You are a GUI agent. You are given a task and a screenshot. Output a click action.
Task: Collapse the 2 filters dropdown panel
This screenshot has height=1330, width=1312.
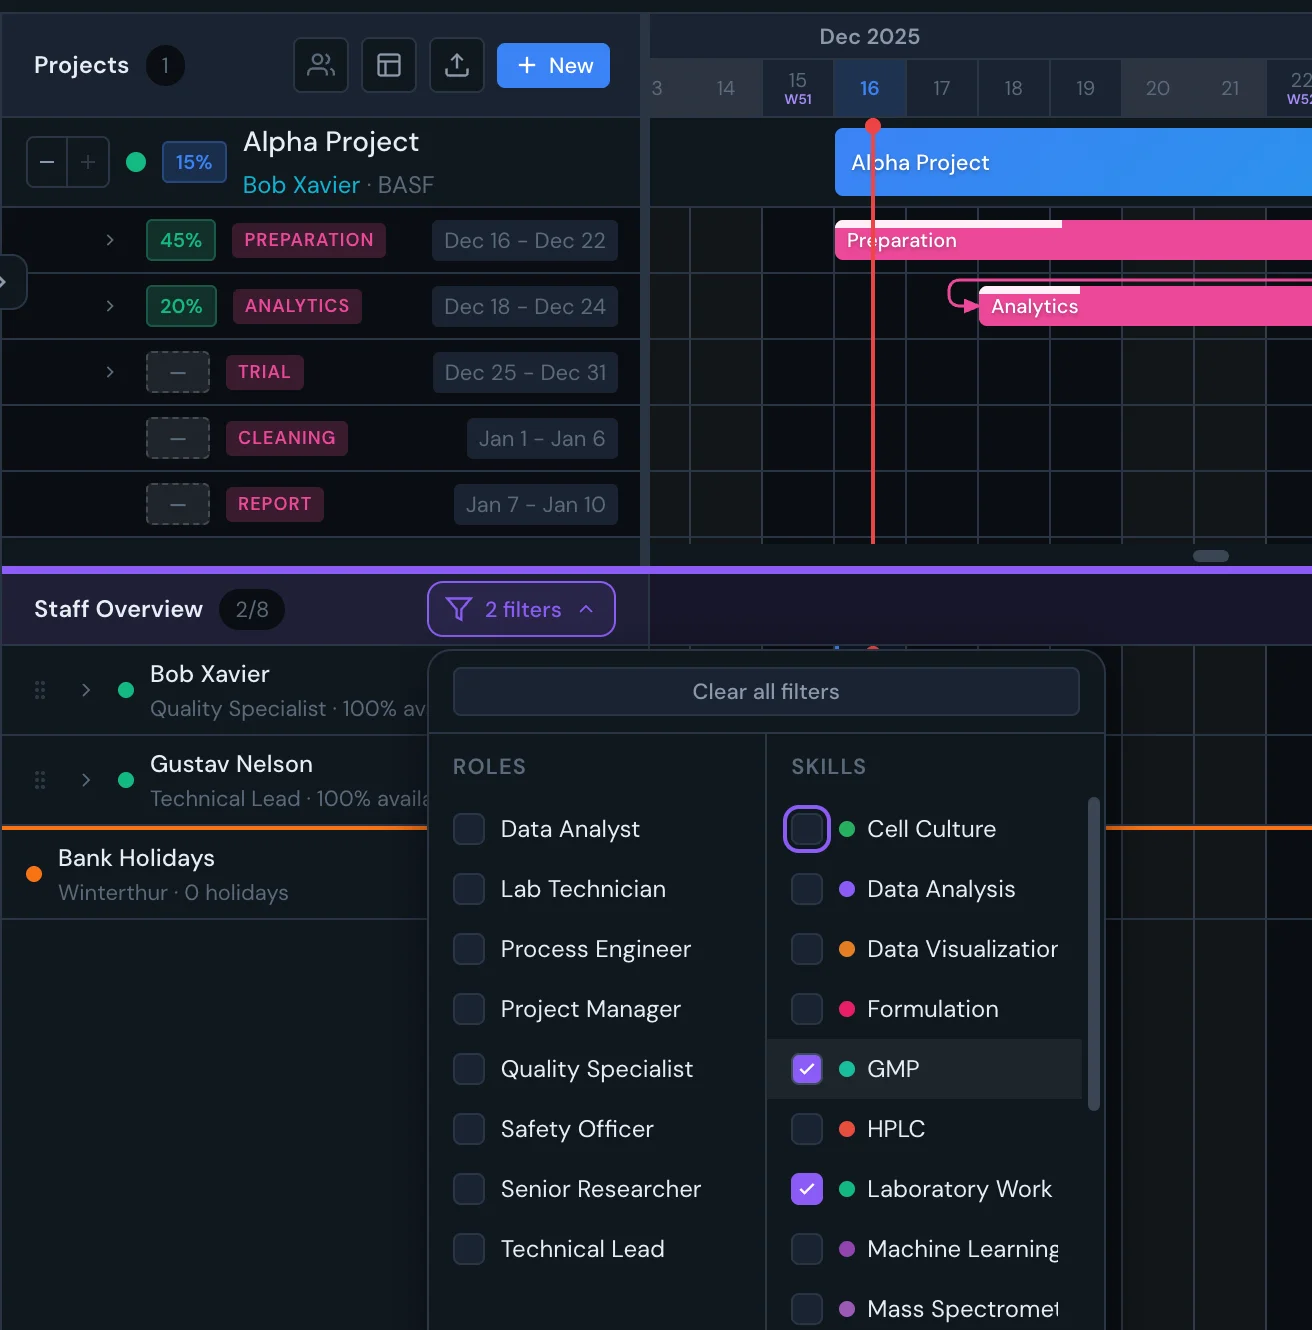(x=585, y=609)
